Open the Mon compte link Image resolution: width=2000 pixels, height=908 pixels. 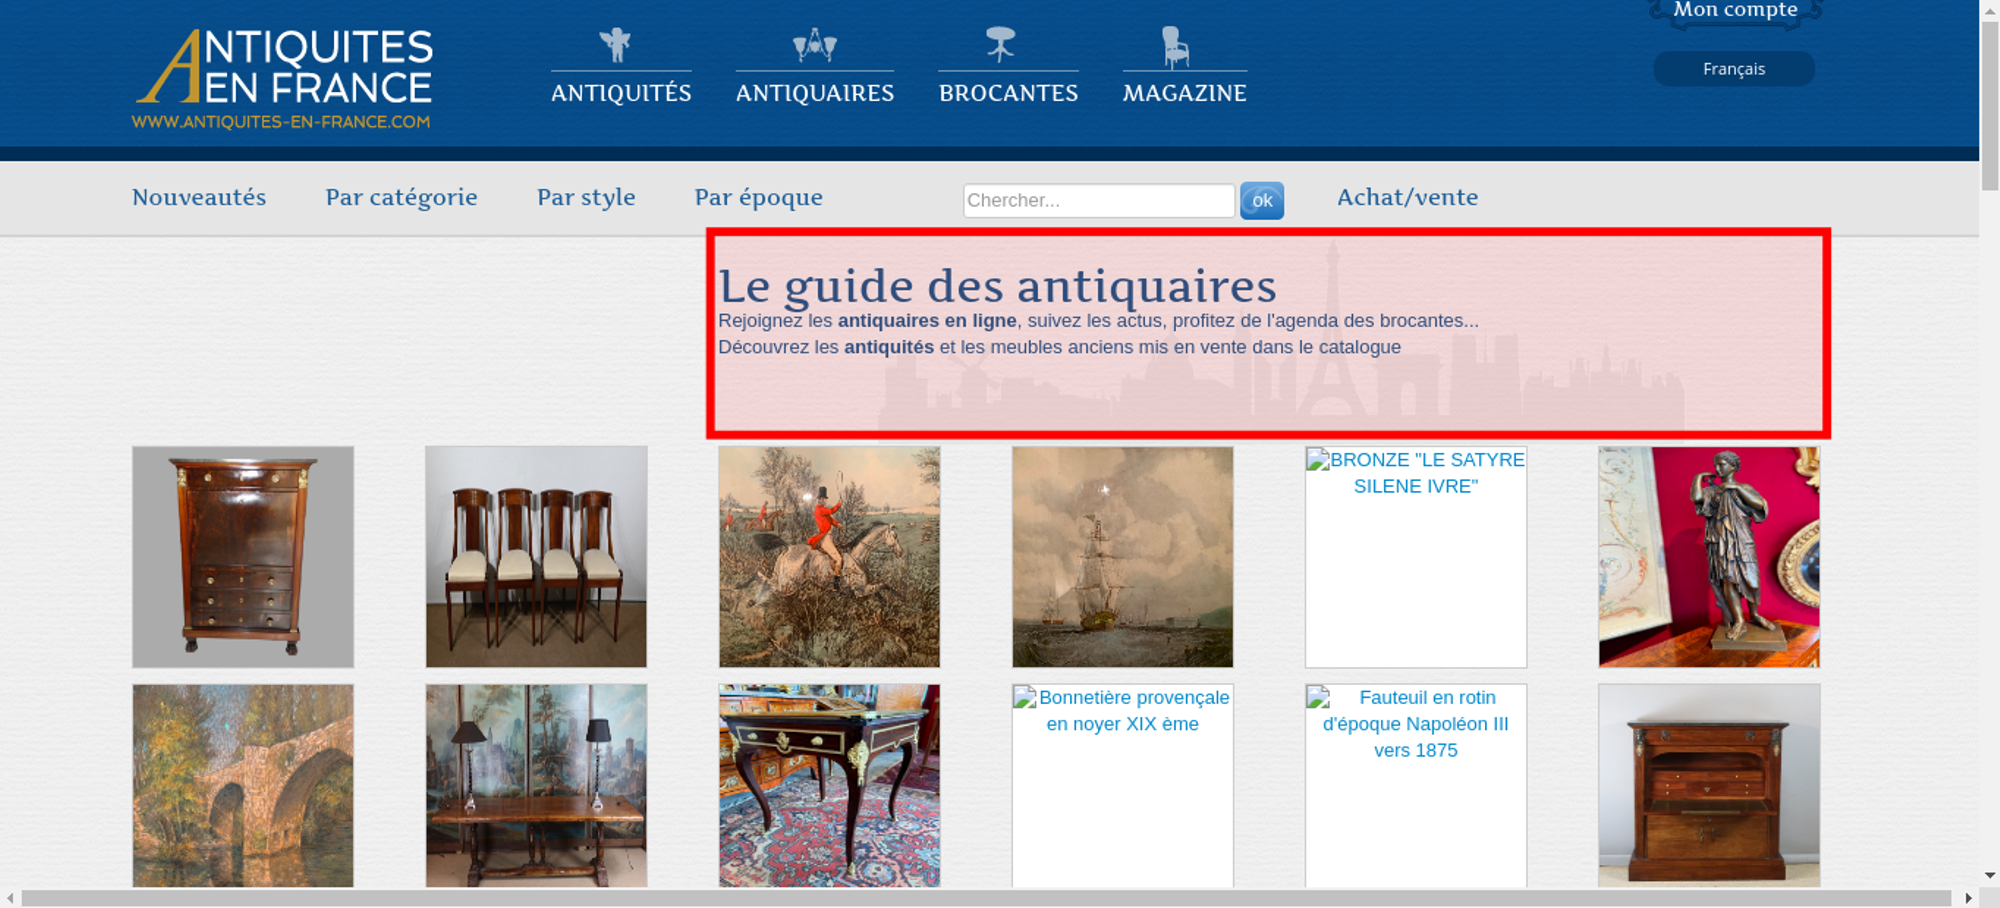1735,11
